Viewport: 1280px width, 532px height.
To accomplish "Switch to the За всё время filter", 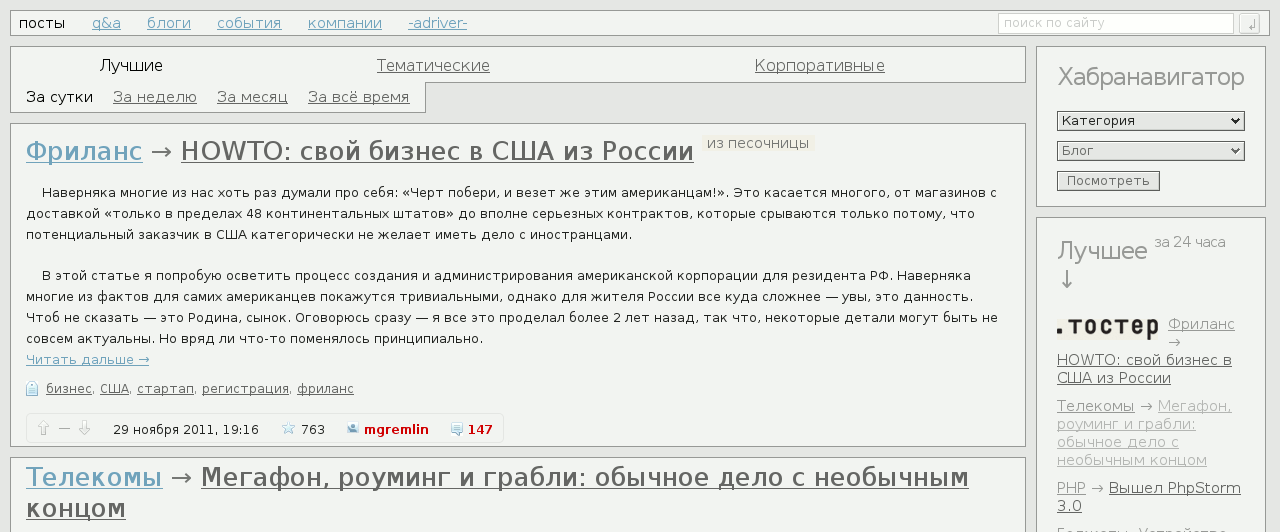I will click(359, 97).
